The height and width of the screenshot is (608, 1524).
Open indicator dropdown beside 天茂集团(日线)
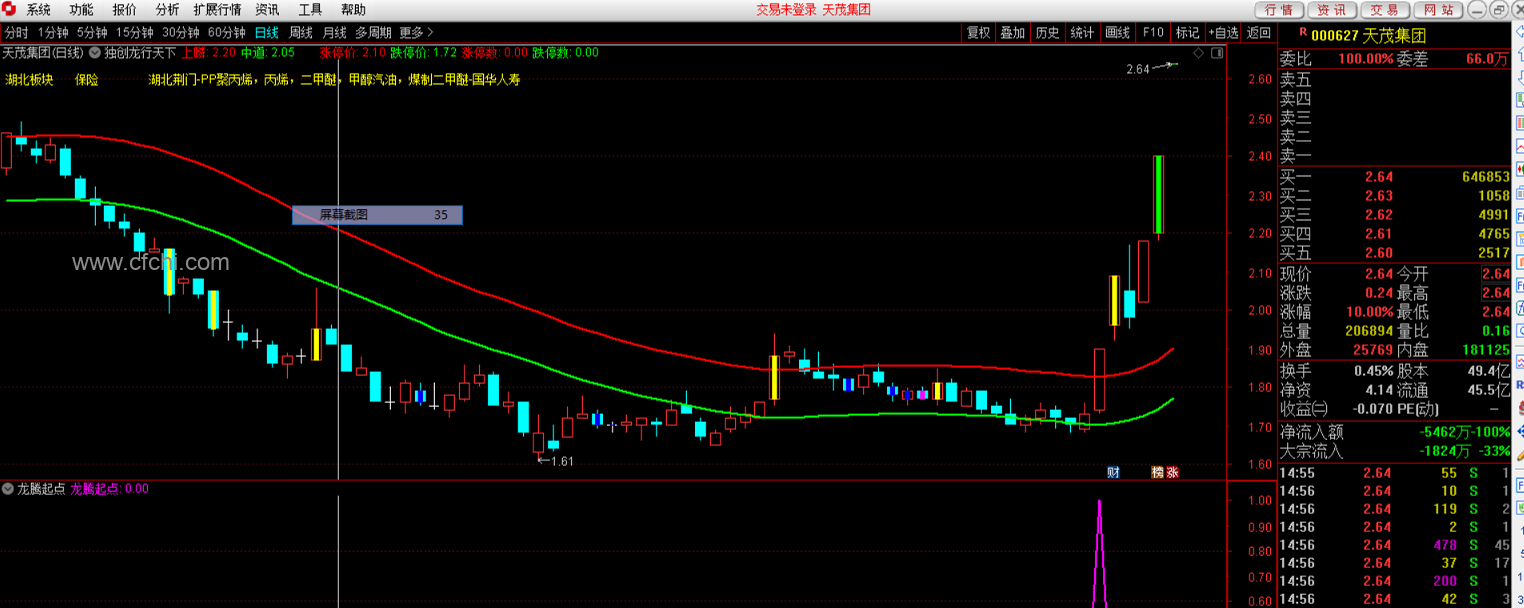(x=95, y=52)
